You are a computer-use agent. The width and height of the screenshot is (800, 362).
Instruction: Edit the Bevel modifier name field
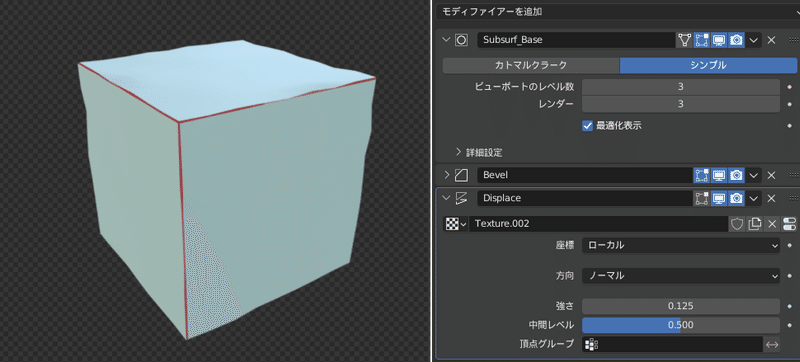pyautogui.click(x=585, y=175)
